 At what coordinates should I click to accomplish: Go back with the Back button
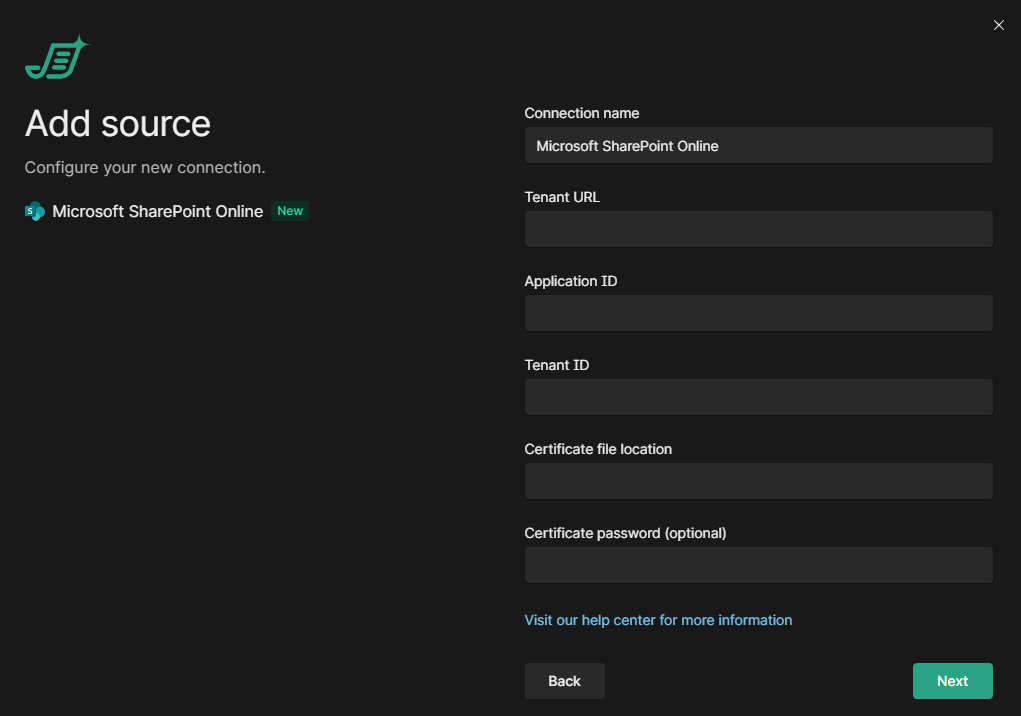564,681
